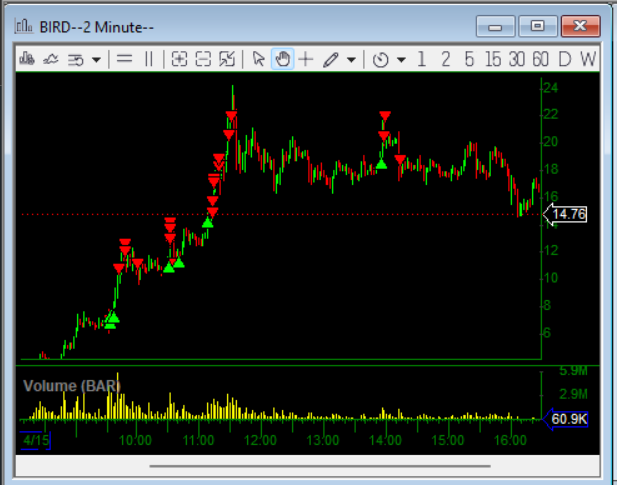Click the 14.76 current price label
Screen dimensions: 617x485
565,214
